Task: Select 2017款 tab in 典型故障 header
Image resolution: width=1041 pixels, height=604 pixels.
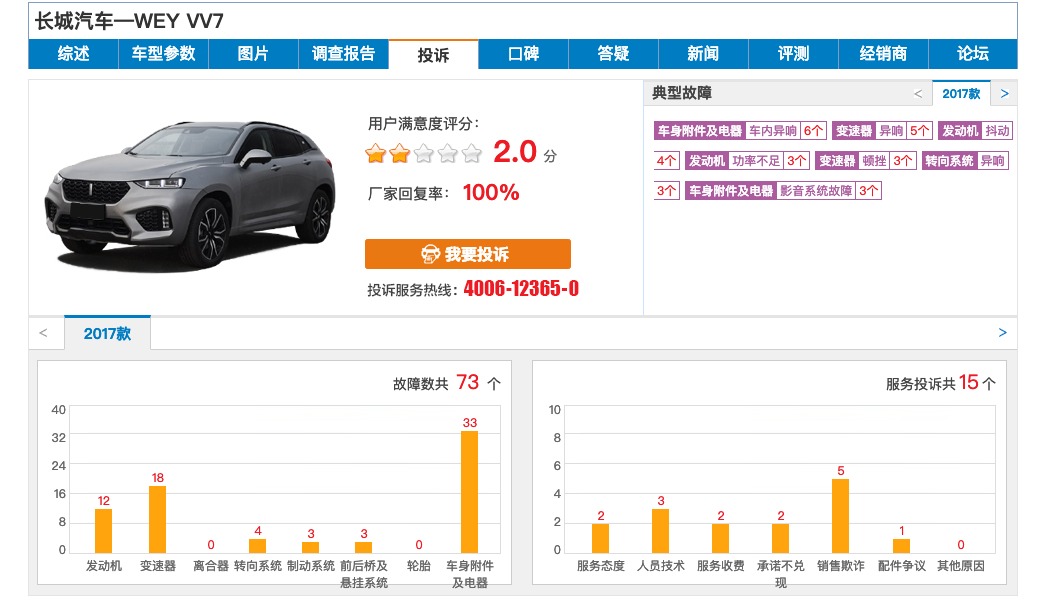Action: [x=961, y=93]
